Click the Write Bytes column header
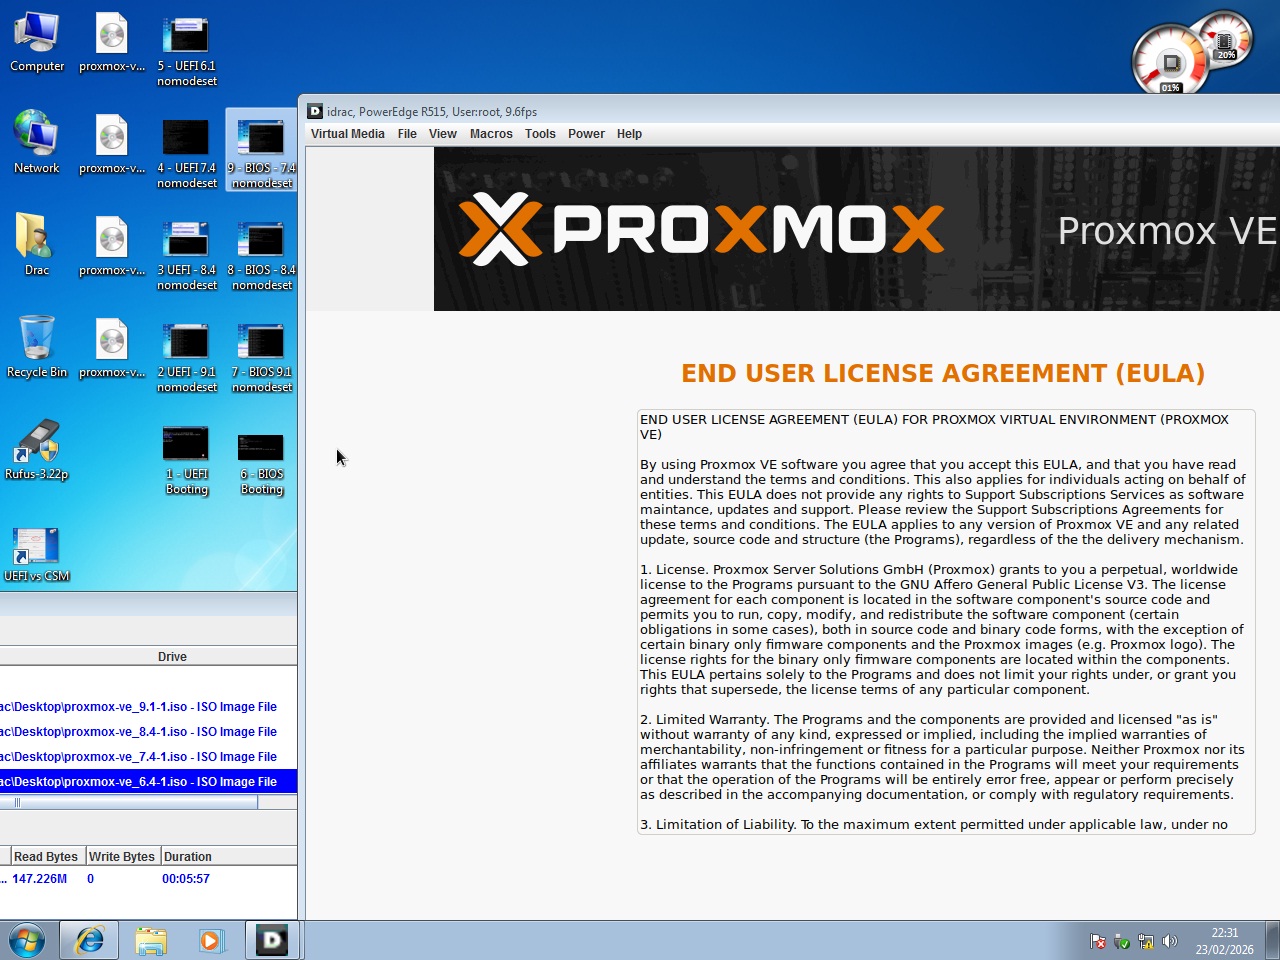 coord(122,857)
